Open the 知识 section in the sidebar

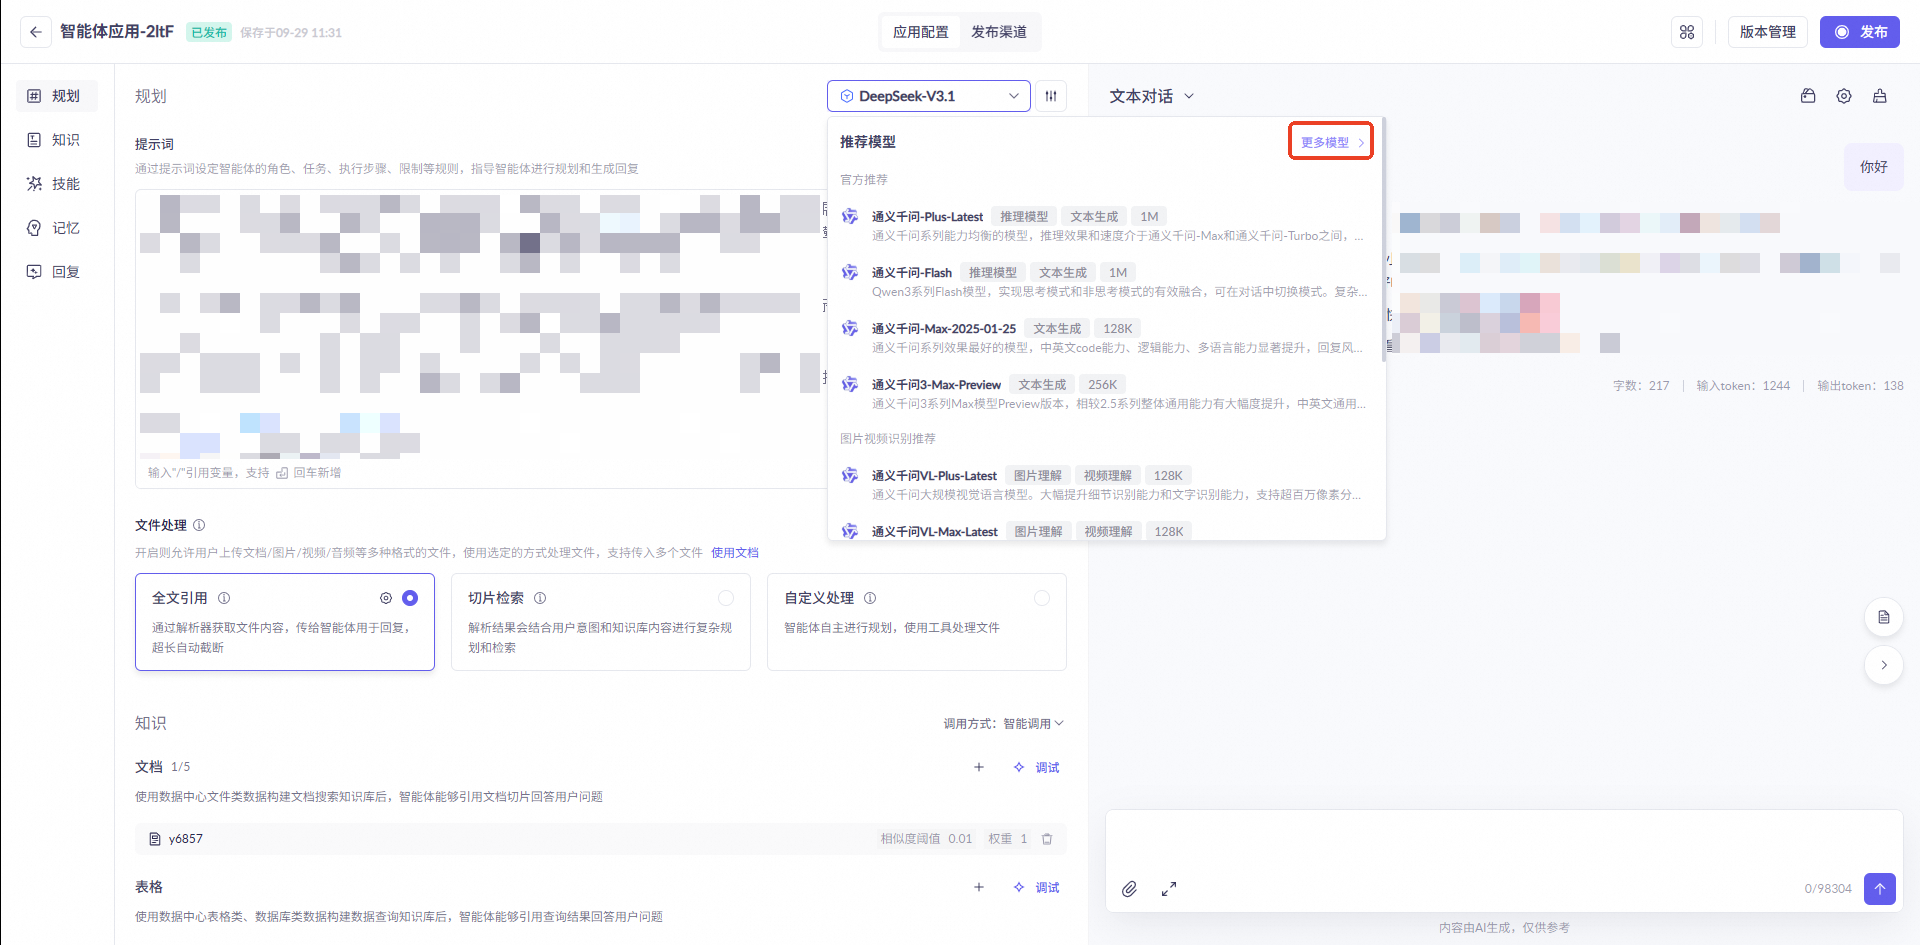click(57, 140)
